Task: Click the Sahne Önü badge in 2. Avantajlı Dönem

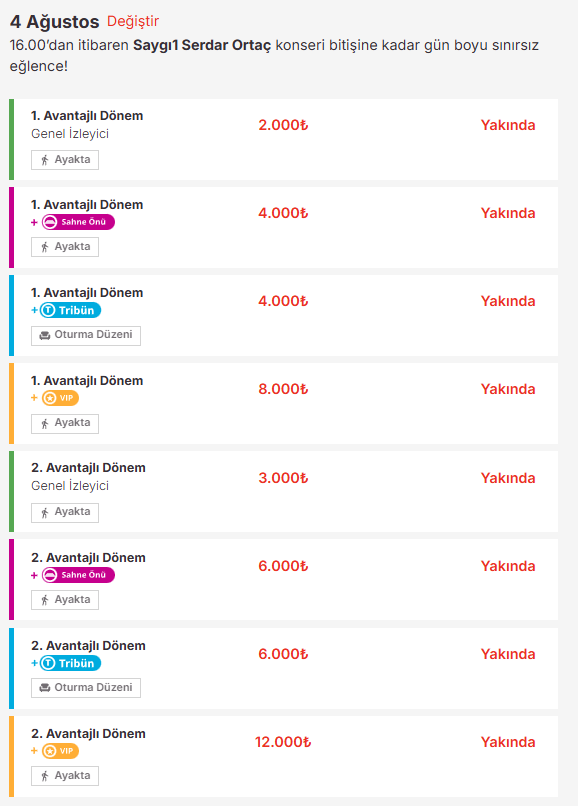Action: pyautogui.click(x=78, y=575)
